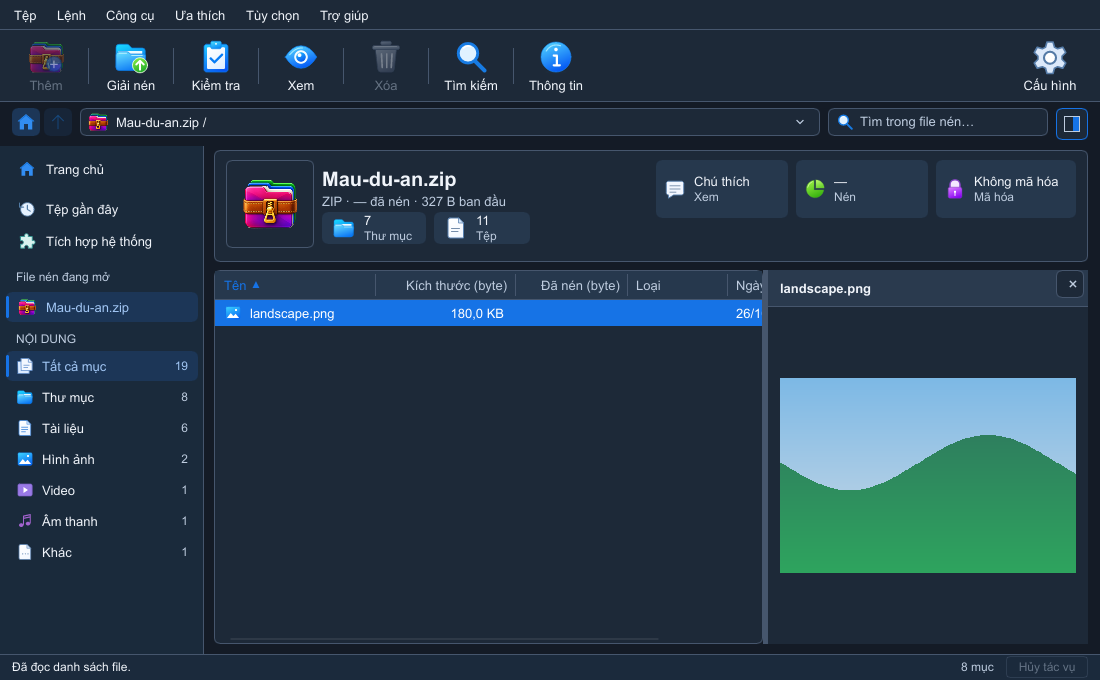Click the horizontal scrollbar of file list
Screen dimensions: 1100x680
444,639
